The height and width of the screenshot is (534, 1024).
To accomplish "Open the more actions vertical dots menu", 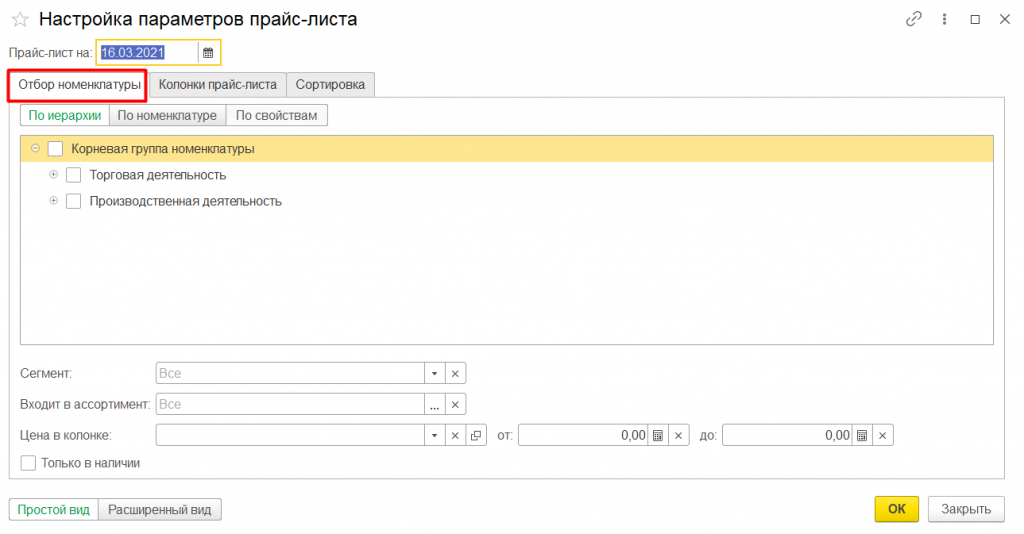I will (944, 19).
